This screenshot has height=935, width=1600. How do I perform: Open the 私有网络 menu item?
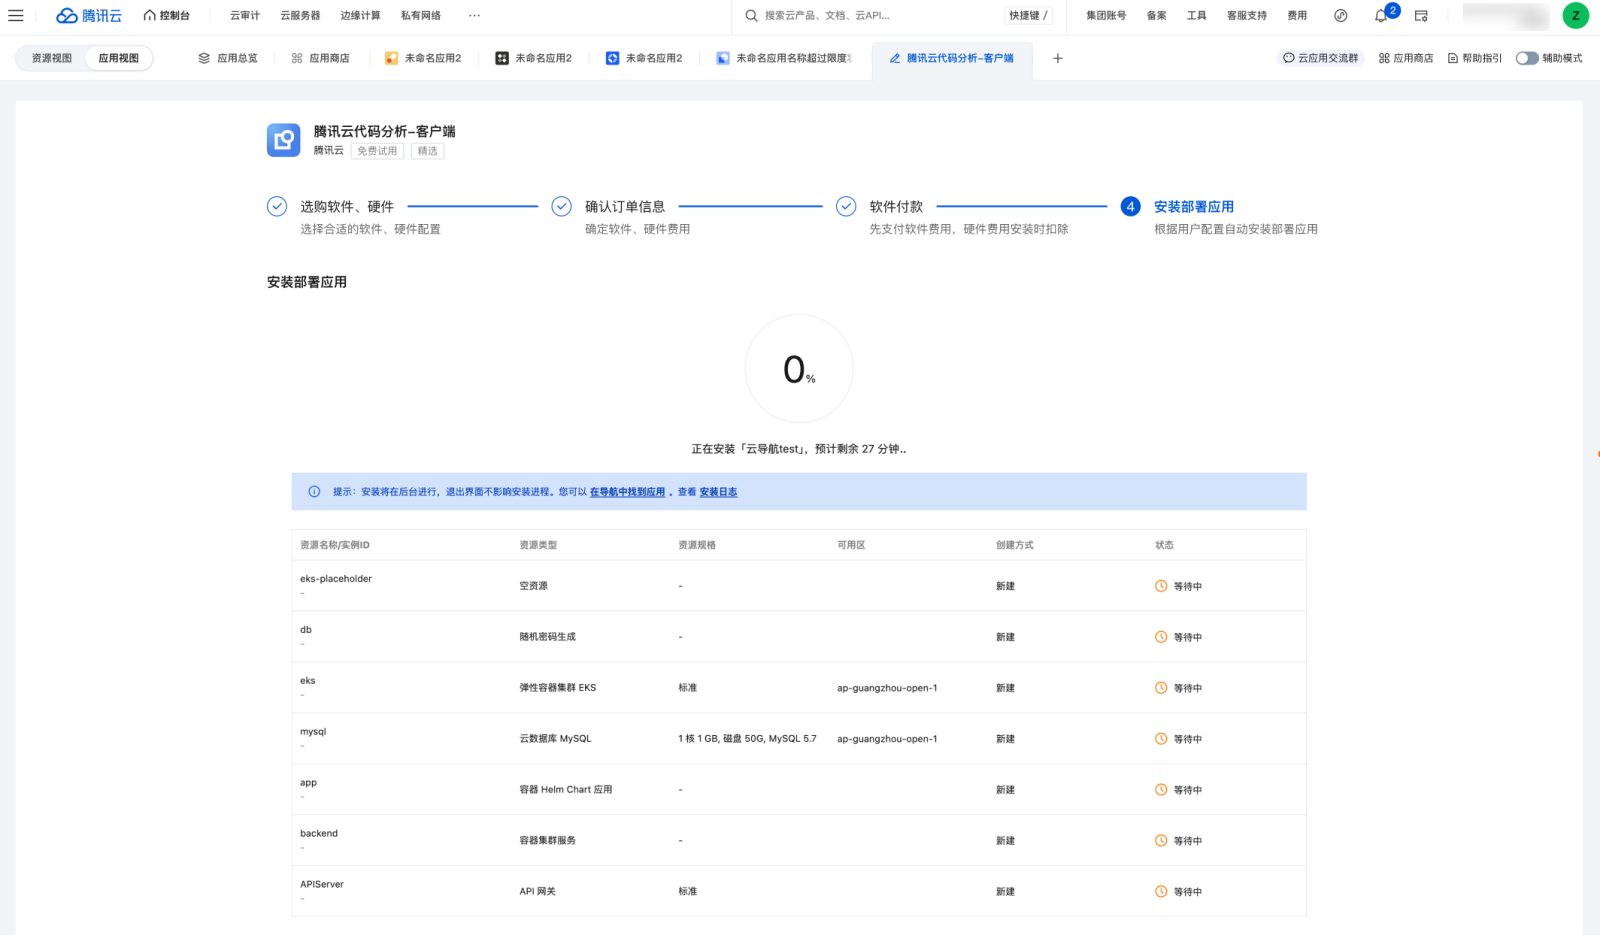click(x=421, y=16)
